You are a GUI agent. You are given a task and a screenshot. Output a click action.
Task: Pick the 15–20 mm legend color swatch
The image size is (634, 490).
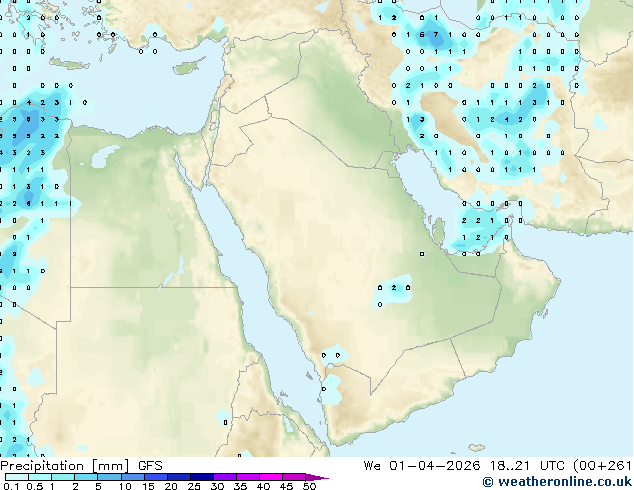point(156,477)
